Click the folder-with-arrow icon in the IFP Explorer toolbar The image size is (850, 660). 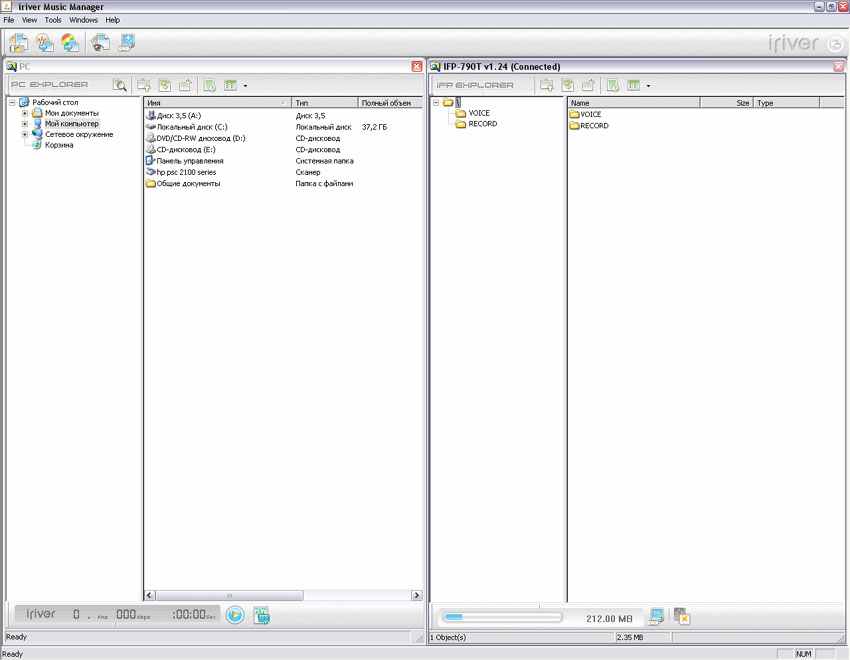pyautogui.click(x=546, y=85)
